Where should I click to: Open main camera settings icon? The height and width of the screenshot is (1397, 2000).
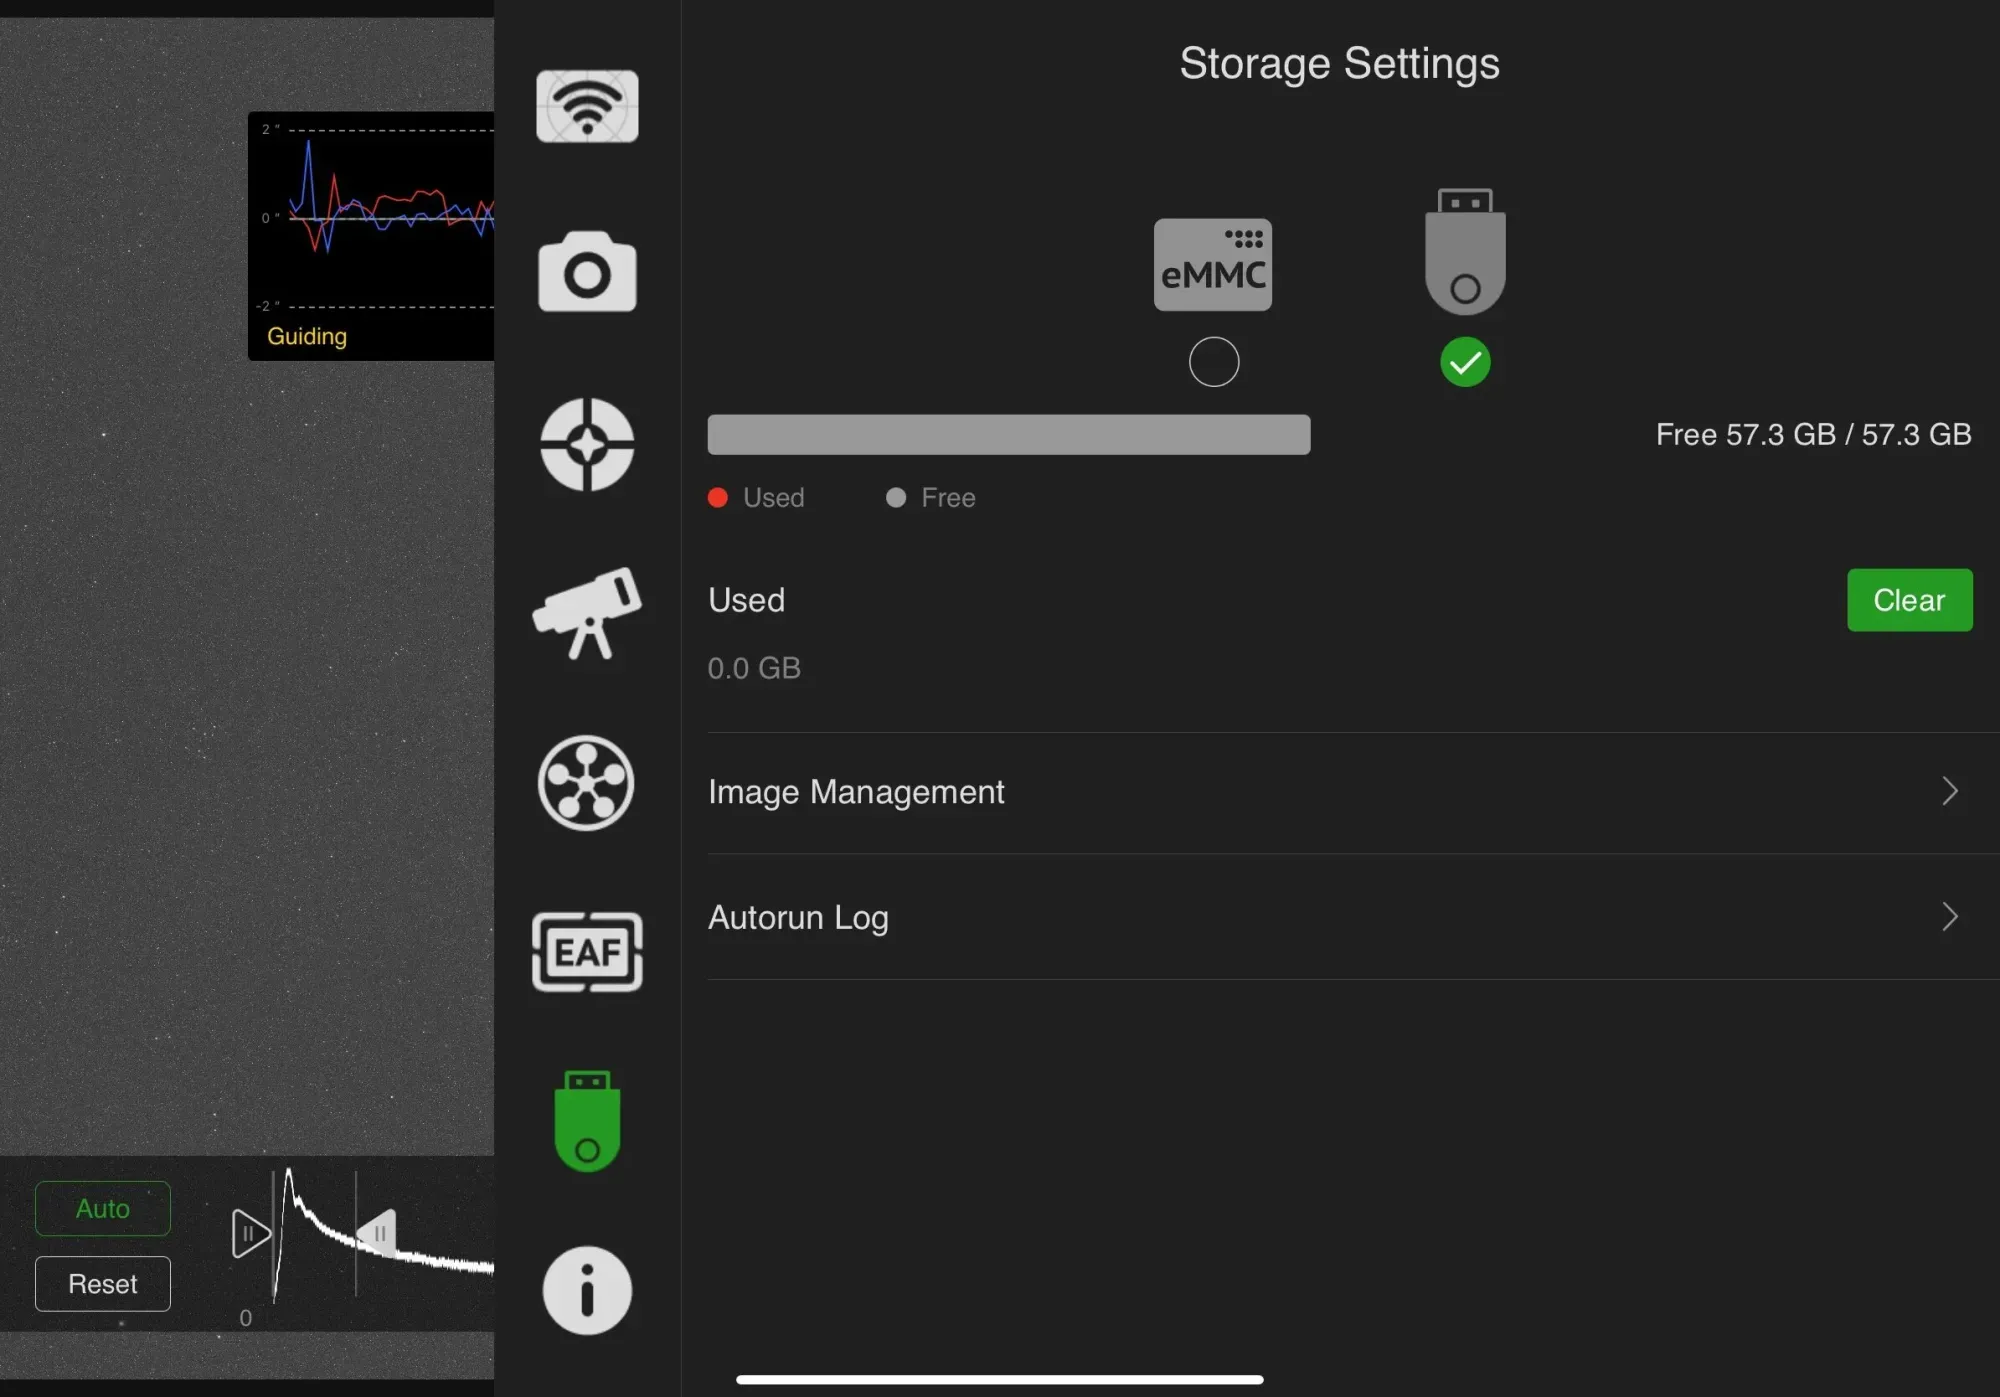(587, 273)
